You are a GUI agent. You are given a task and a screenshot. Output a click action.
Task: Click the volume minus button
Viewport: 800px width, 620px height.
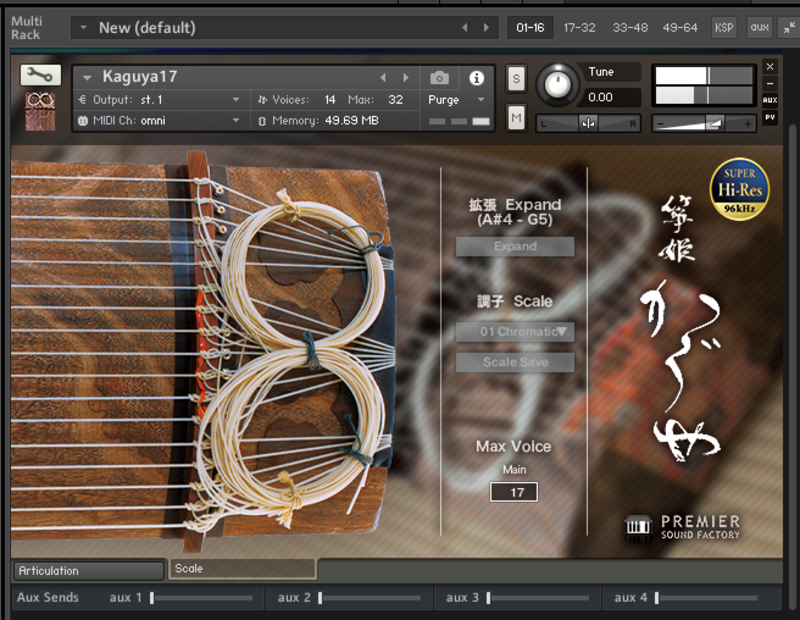pyautogui.click(x=661, y=124)
